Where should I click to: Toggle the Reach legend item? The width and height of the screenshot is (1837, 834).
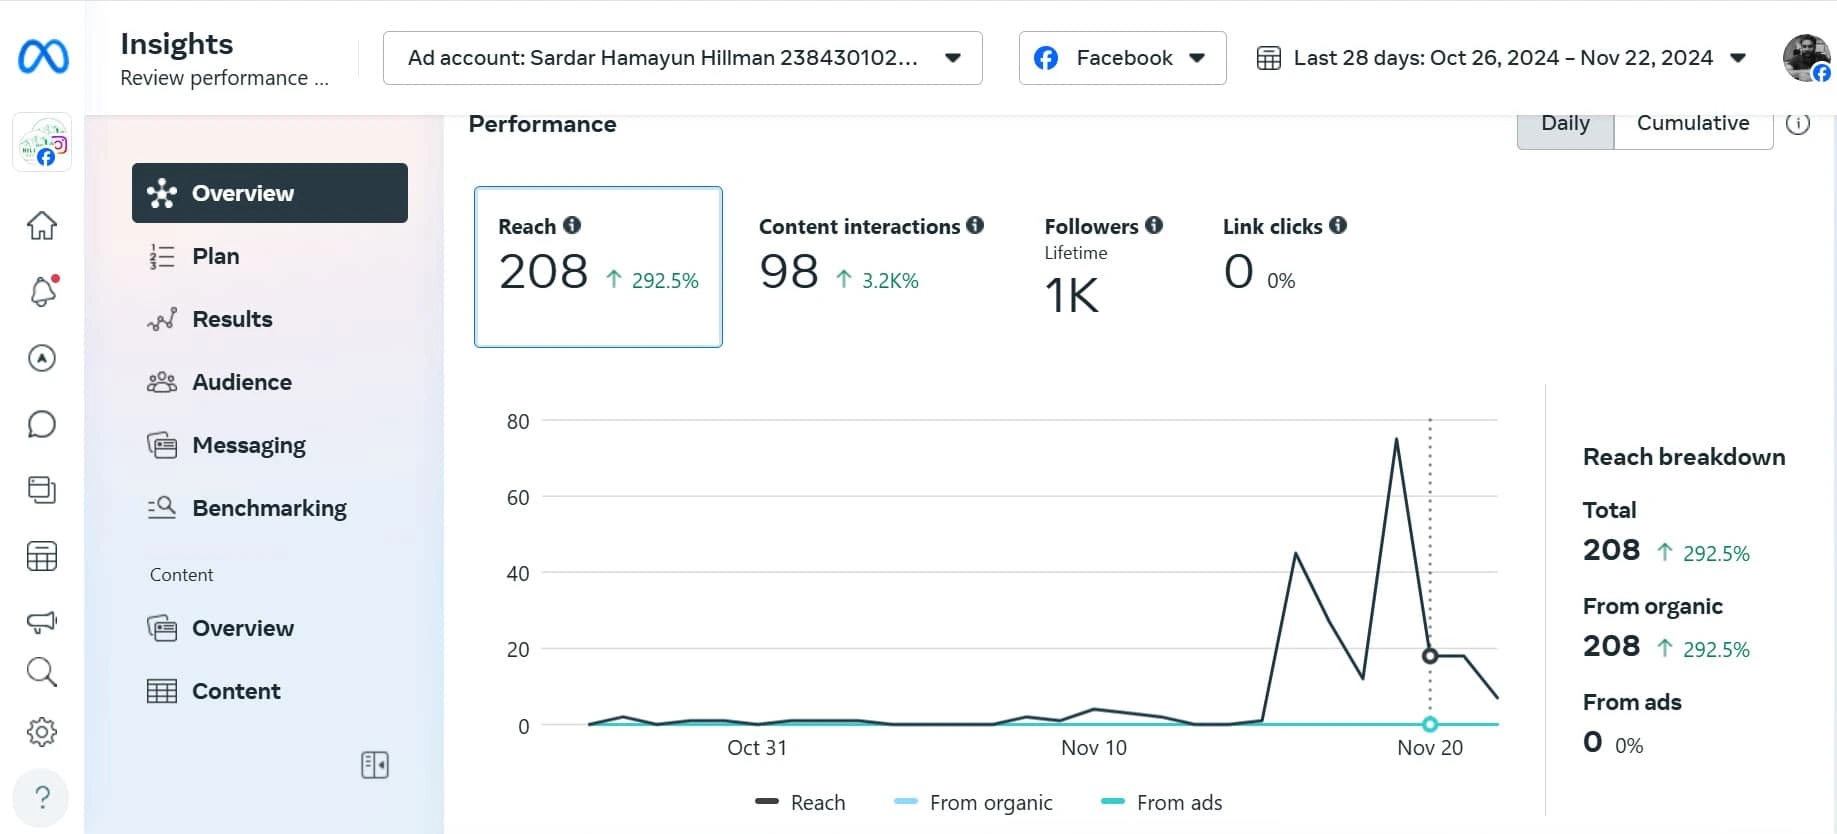(801, 802)
